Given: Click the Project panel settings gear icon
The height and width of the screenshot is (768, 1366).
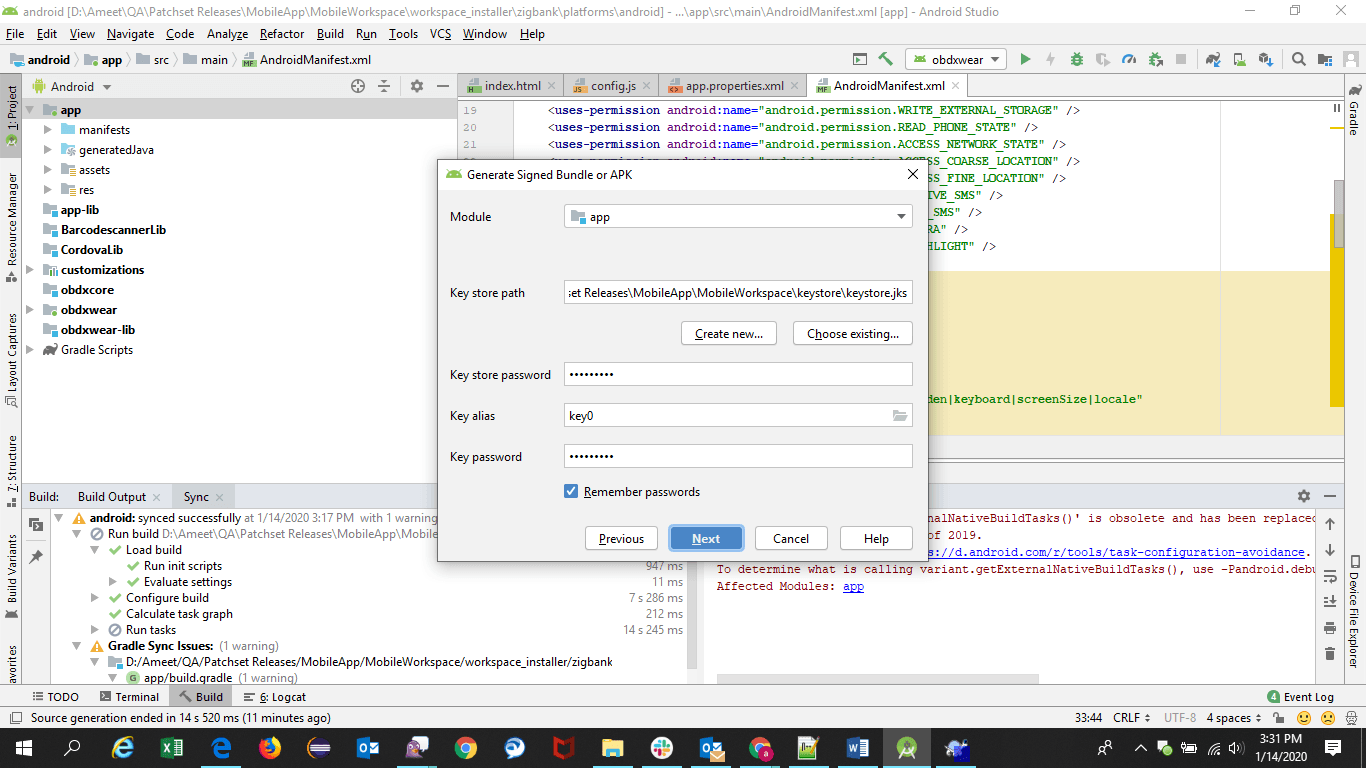Looking at the screenshot, I should pyautogui.click(x=417, y=87).
